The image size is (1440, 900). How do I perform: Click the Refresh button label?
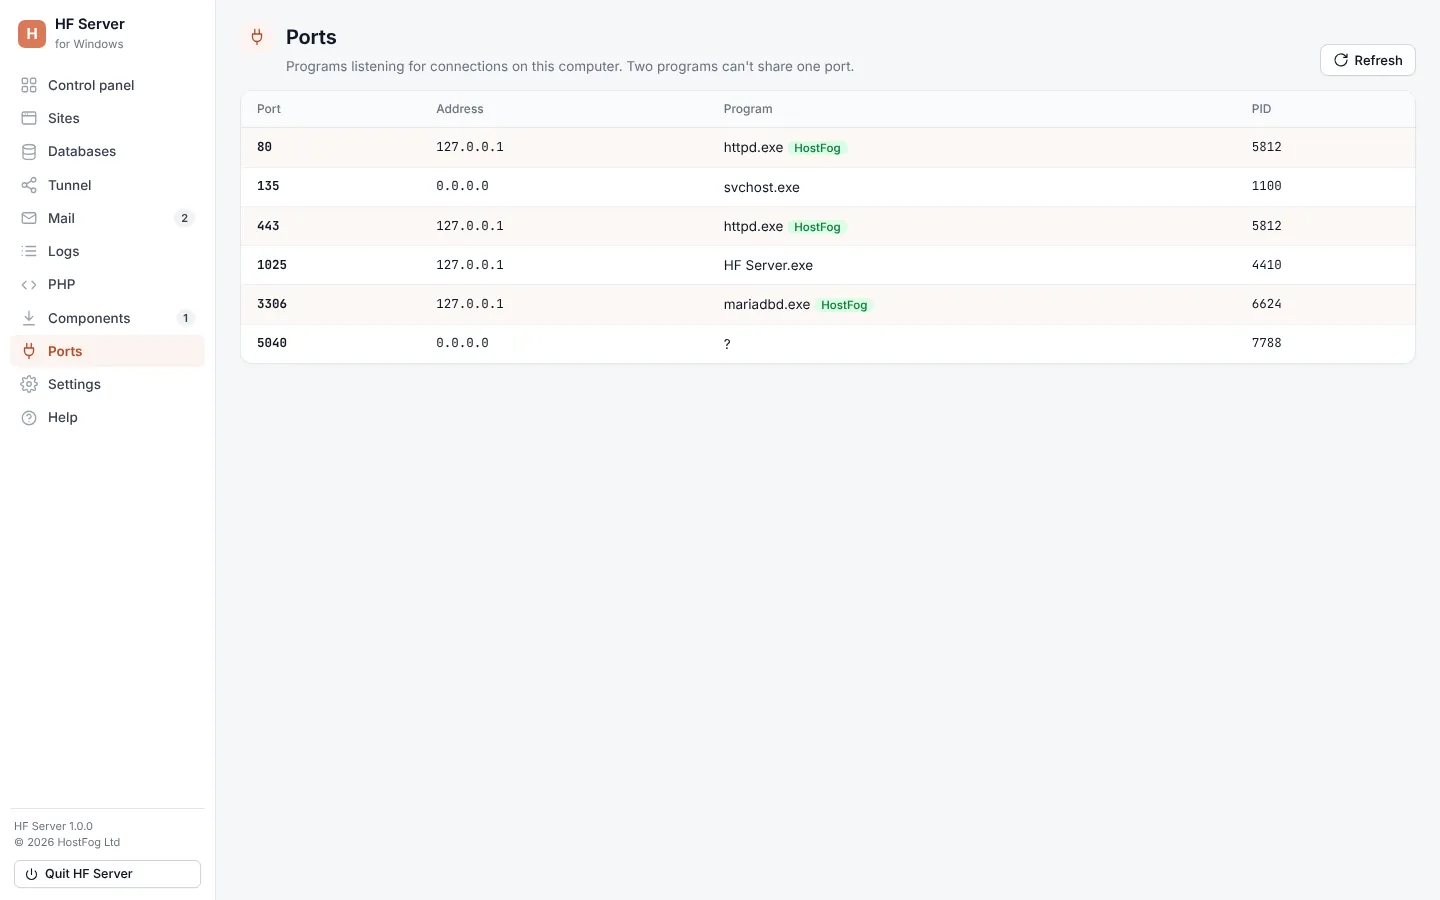click(1378, 60)
